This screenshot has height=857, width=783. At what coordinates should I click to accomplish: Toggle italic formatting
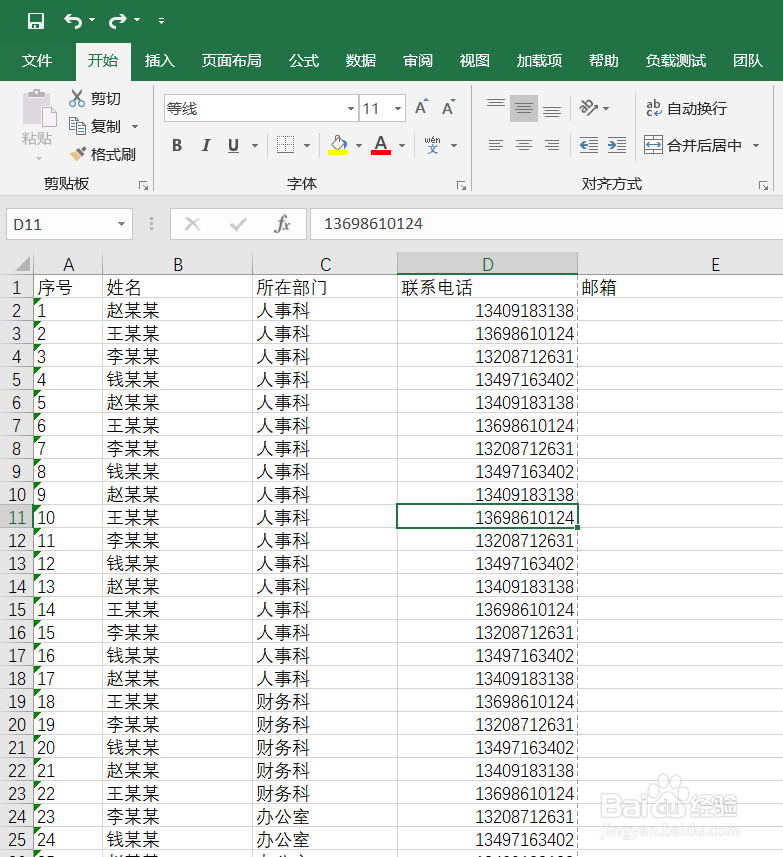point(205,145)
